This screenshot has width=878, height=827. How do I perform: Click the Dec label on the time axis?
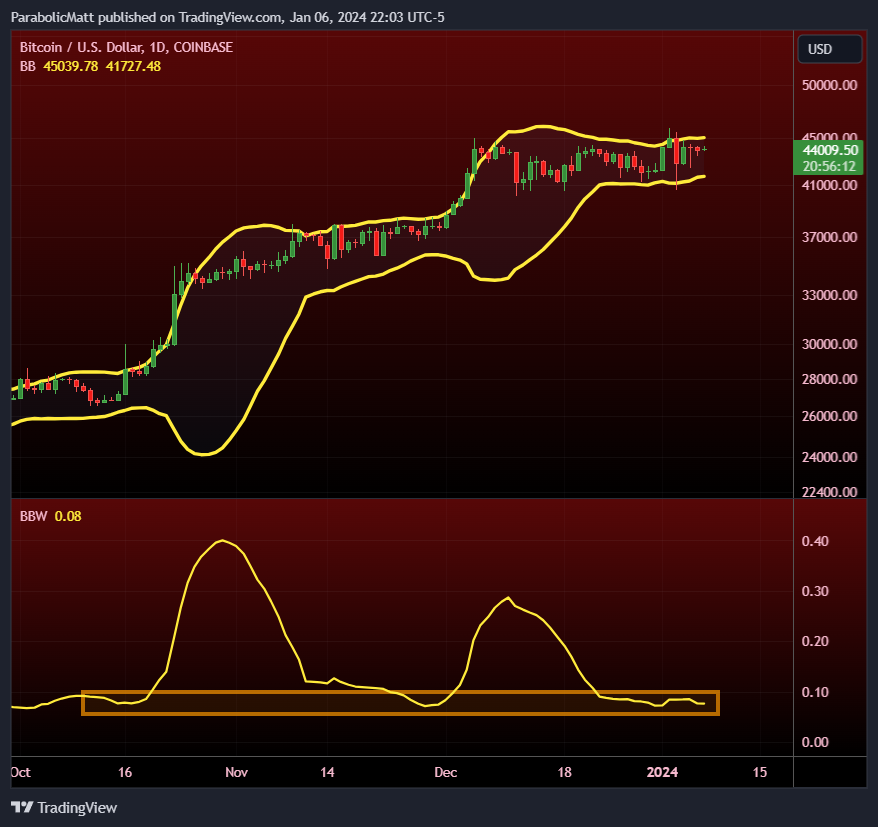445,772
